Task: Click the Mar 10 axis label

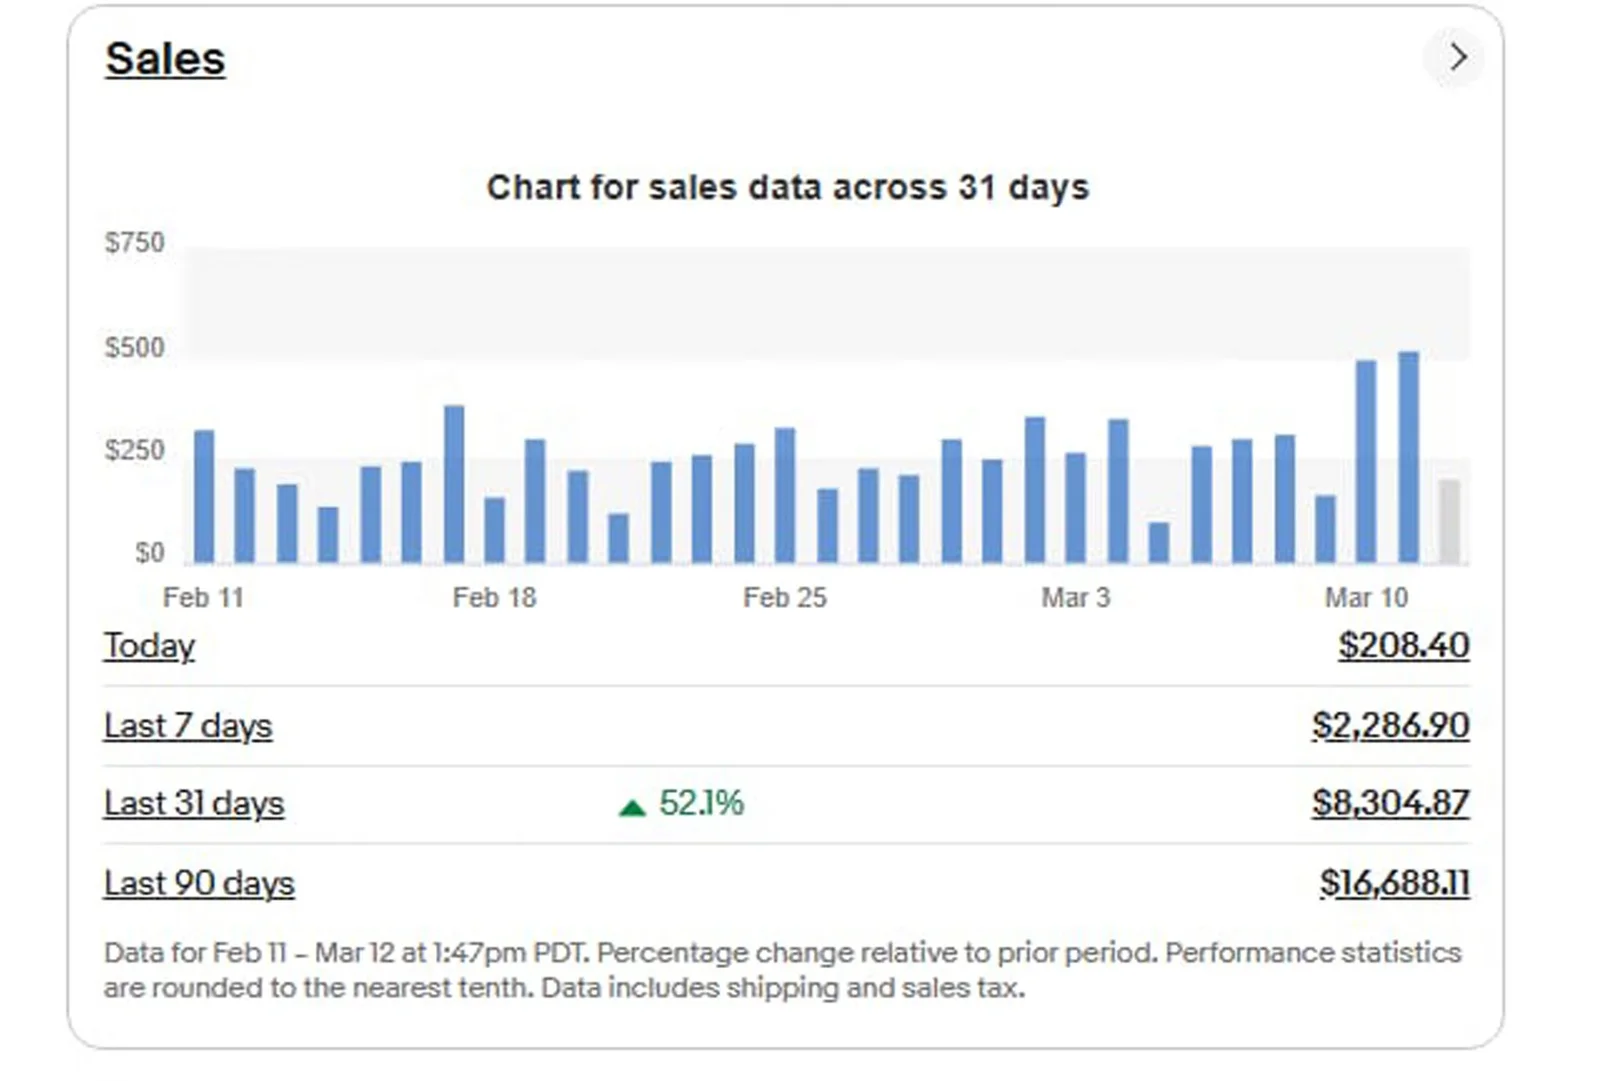Action: 1366,598
